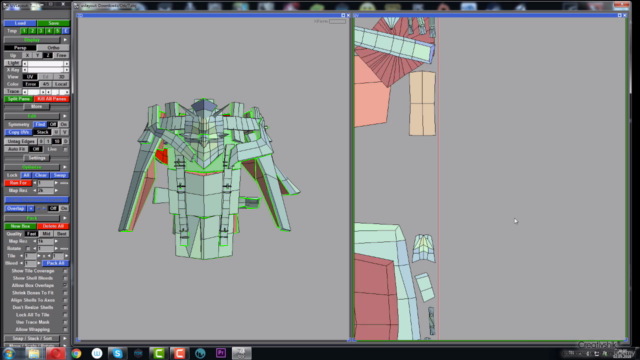Screen dimensions: 640x360
Task: Click the Load button
Action: 20,23
